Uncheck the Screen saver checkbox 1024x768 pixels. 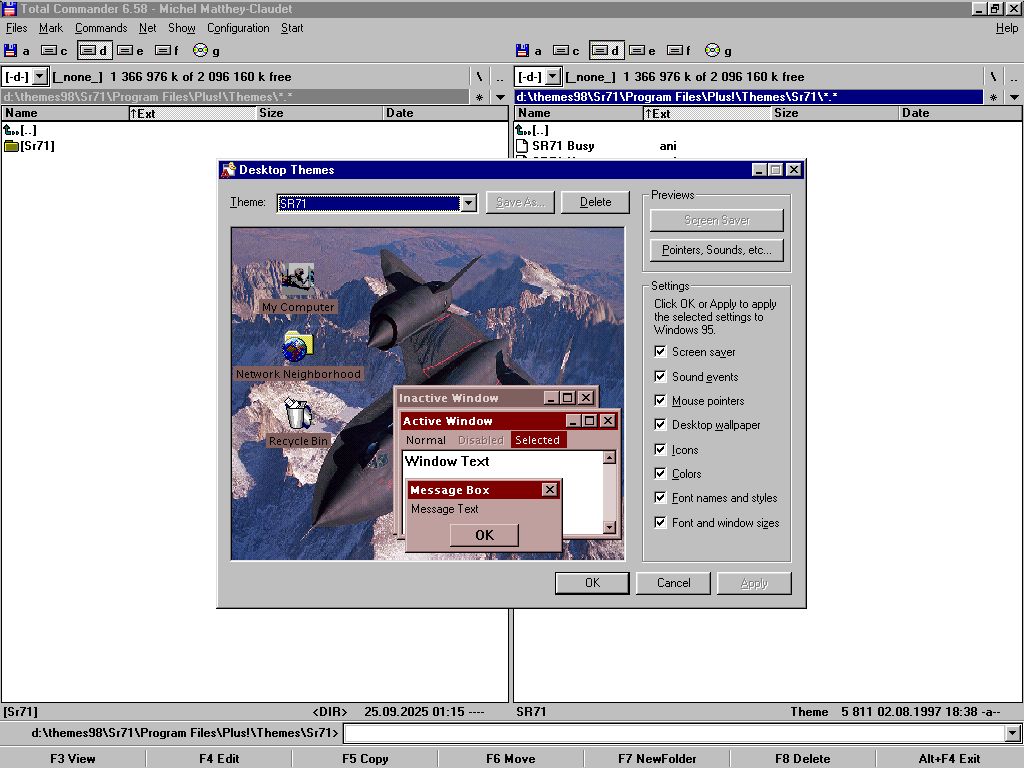click(x=660, y=352)
